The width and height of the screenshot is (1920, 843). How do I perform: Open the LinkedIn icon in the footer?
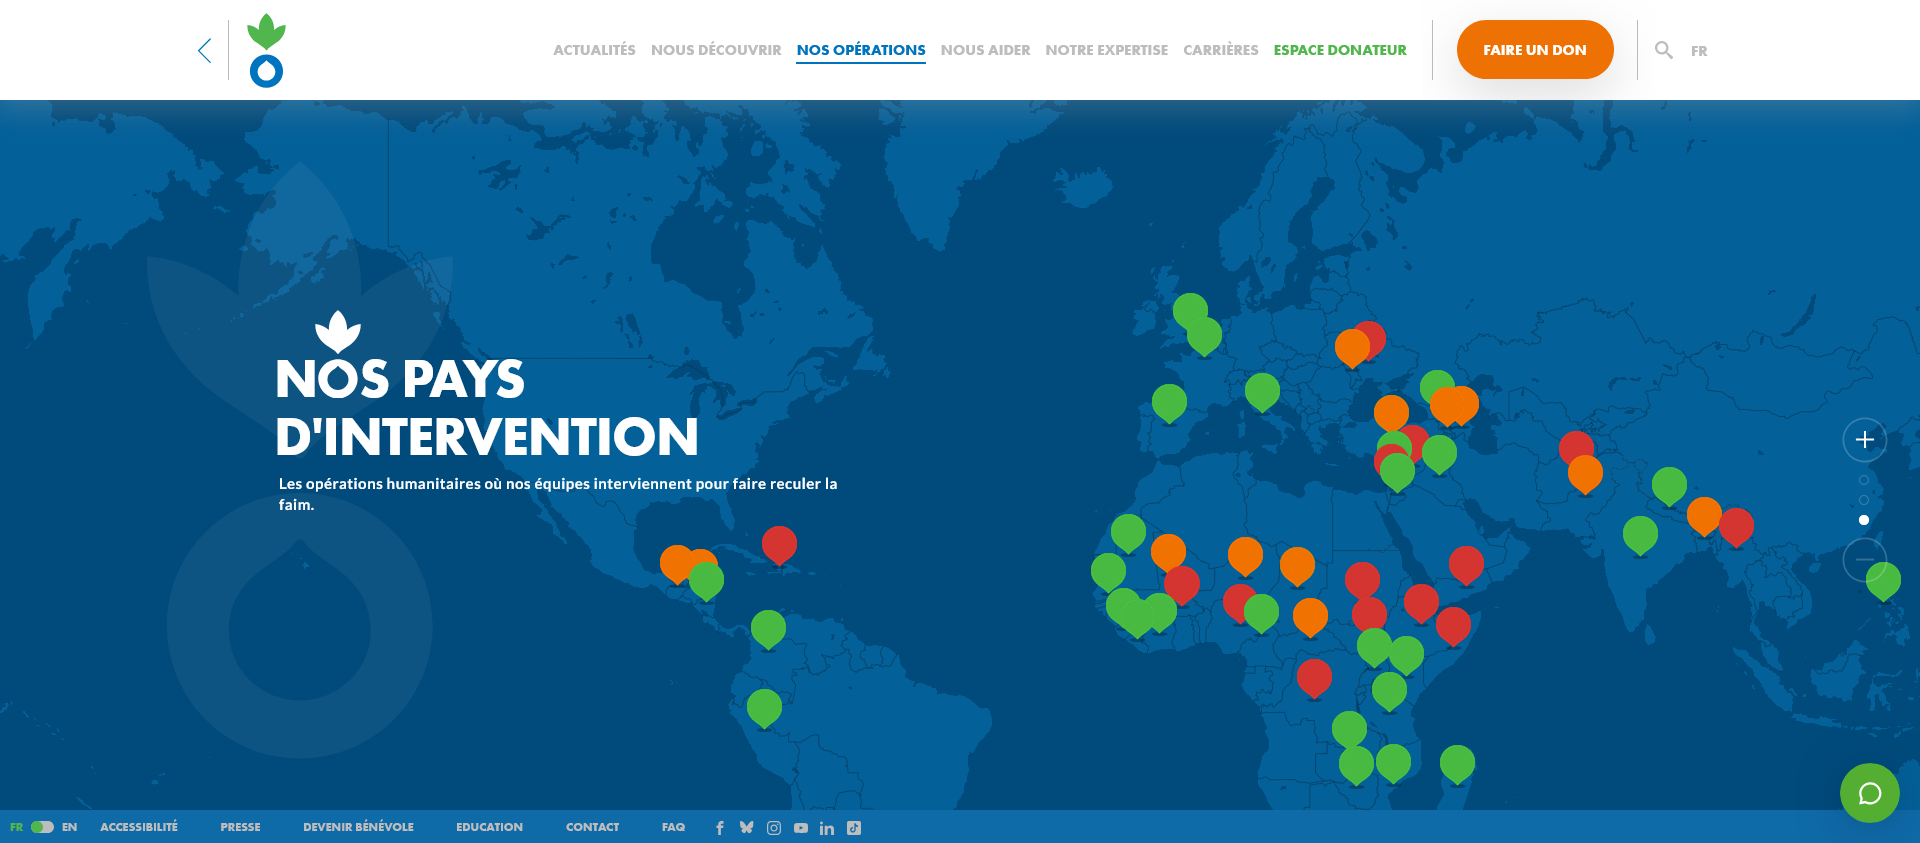pos(827,828)
